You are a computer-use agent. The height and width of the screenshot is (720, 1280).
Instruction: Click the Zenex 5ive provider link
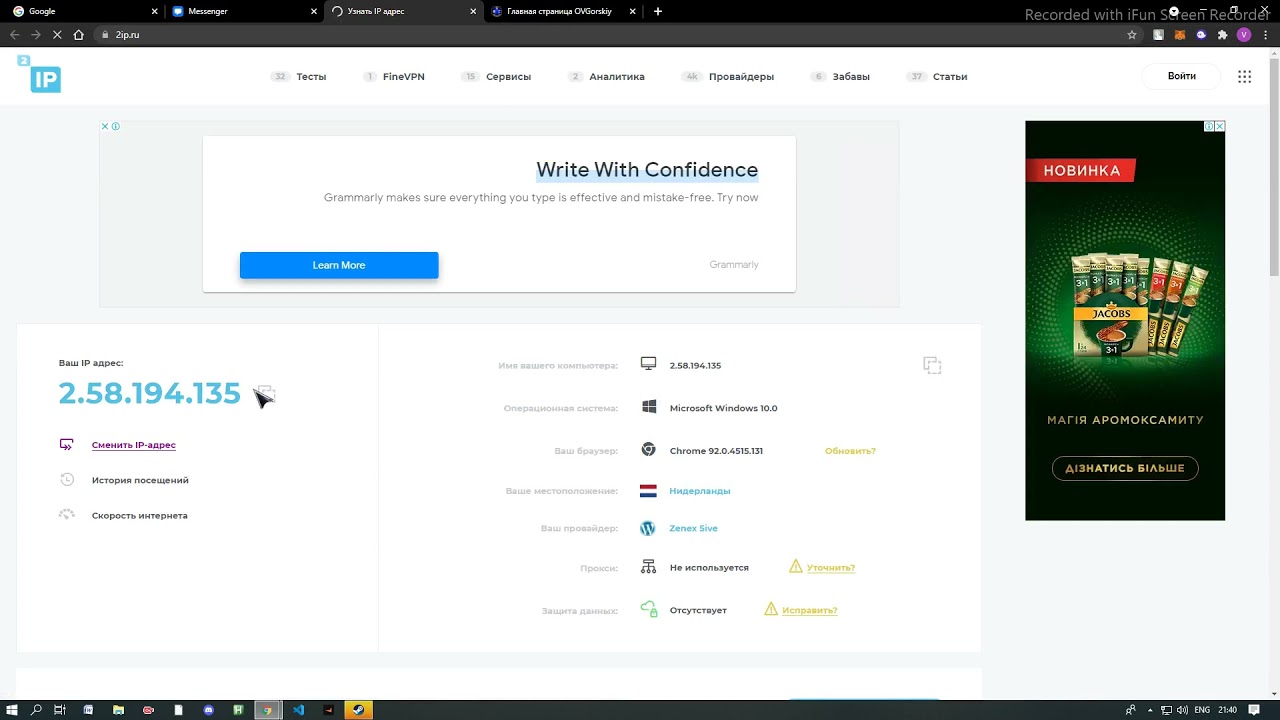point(693,528)
